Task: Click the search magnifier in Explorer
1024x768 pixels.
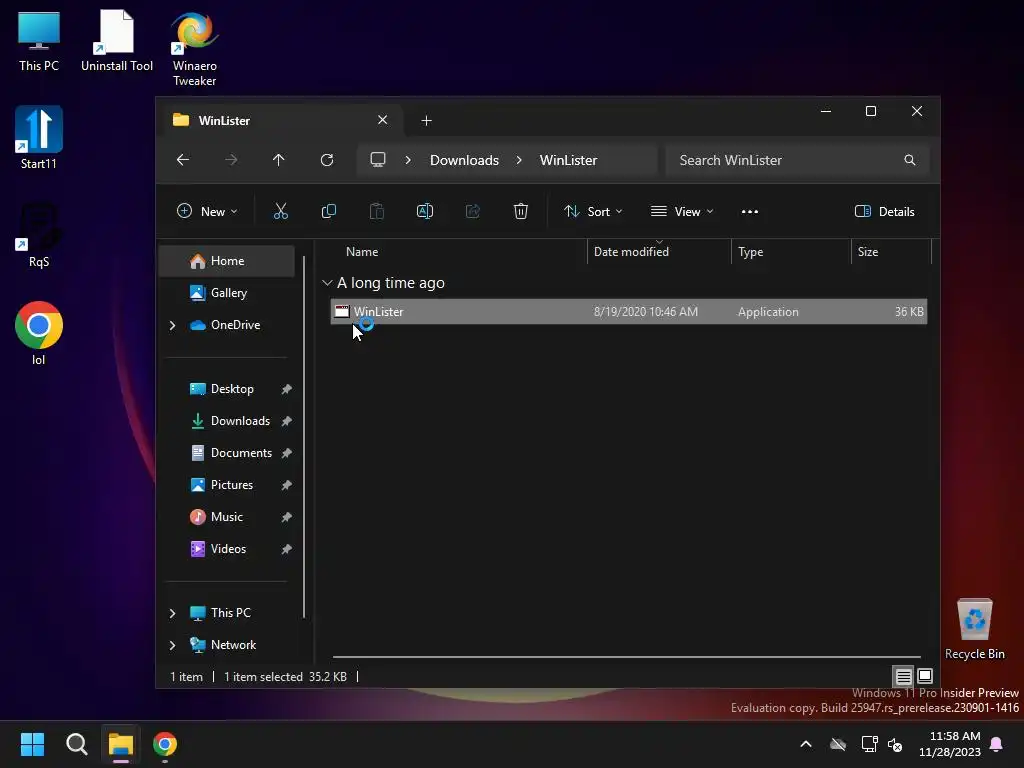Action: point(910,160)
